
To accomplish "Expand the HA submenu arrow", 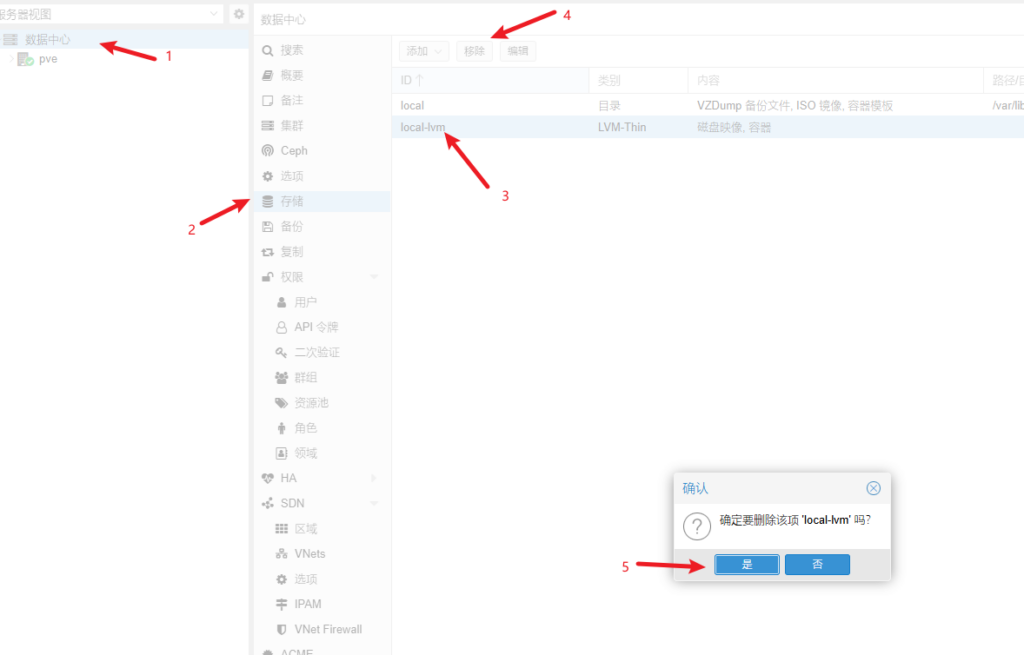I will pos(373,478).
